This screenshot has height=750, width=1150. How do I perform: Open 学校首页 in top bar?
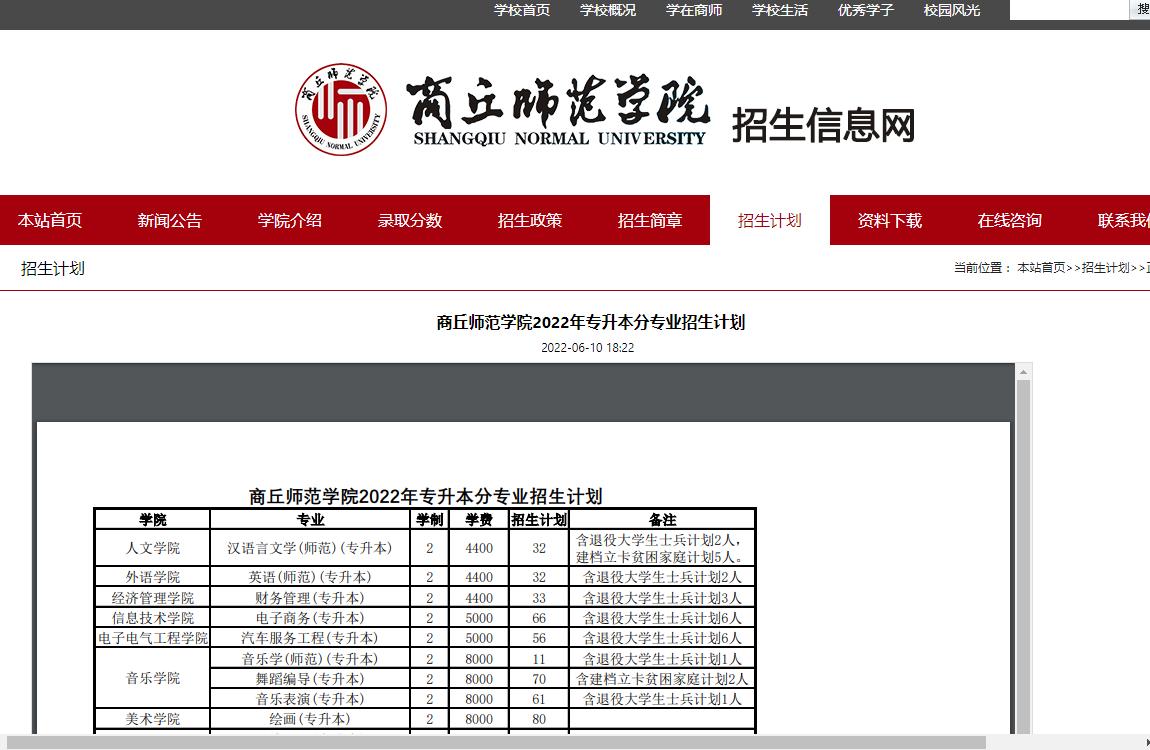point(522,10)
